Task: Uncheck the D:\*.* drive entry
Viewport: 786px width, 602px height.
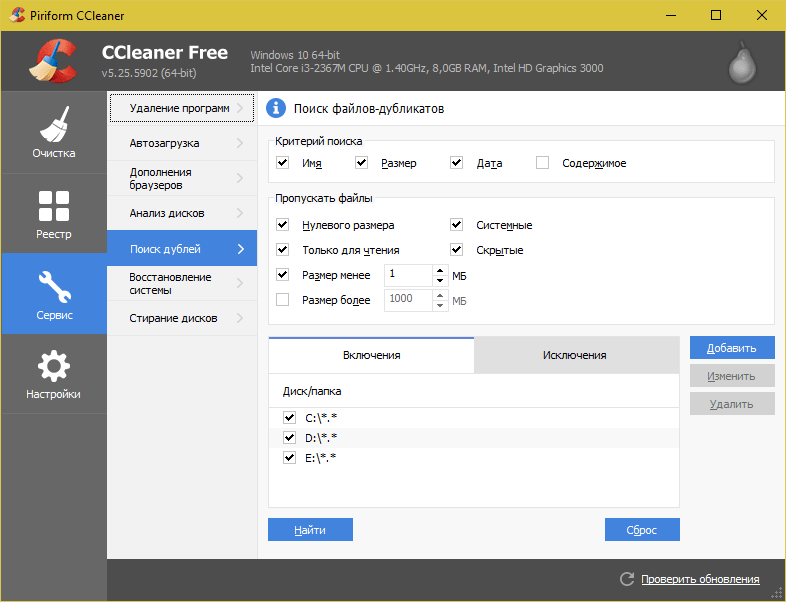Action: pos(289,437)
